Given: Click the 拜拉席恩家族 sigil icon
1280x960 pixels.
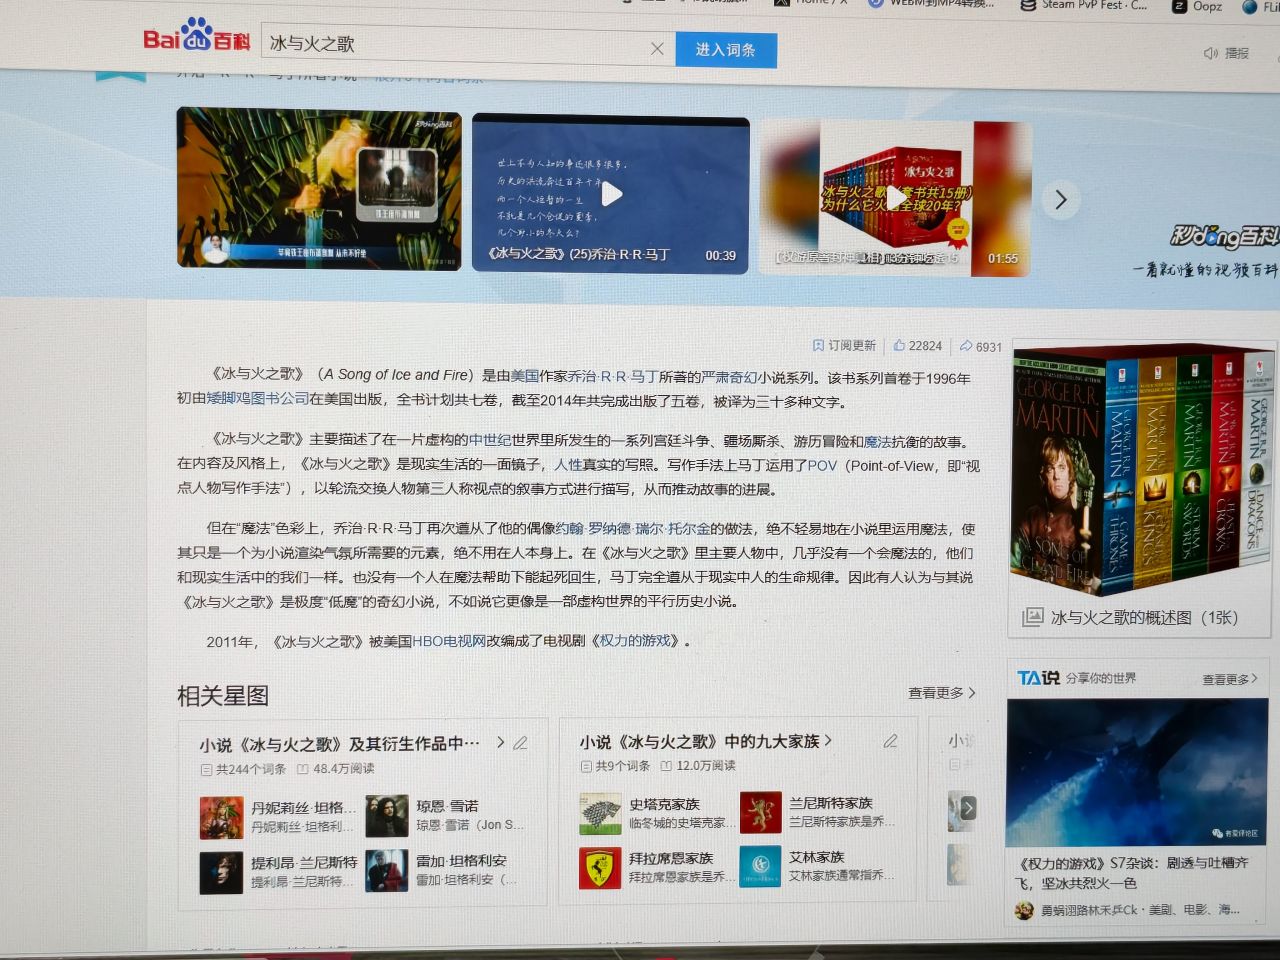Looking at the screenshot, I should tap(600, 868).
